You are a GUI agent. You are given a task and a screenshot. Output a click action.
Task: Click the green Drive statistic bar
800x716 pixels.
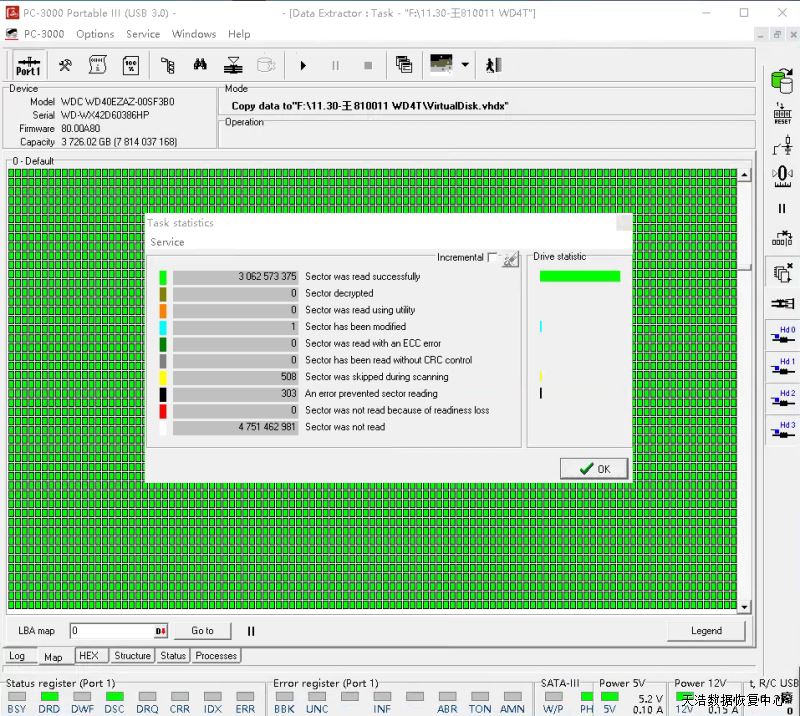click(x=580, y=276)
